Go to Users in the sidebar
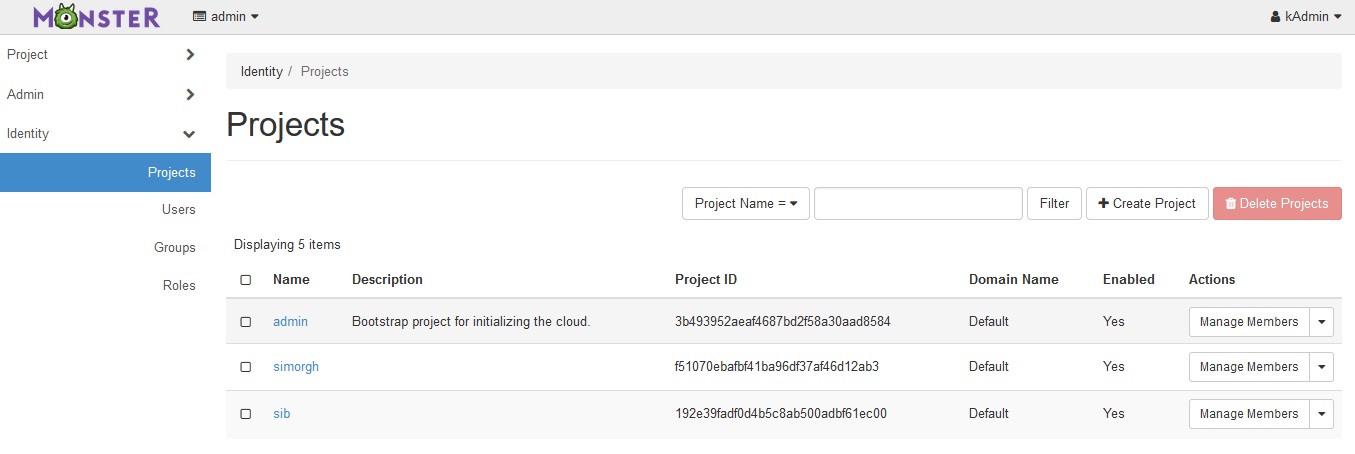The height and width of the screenshot is (454, 1355). 179,210
